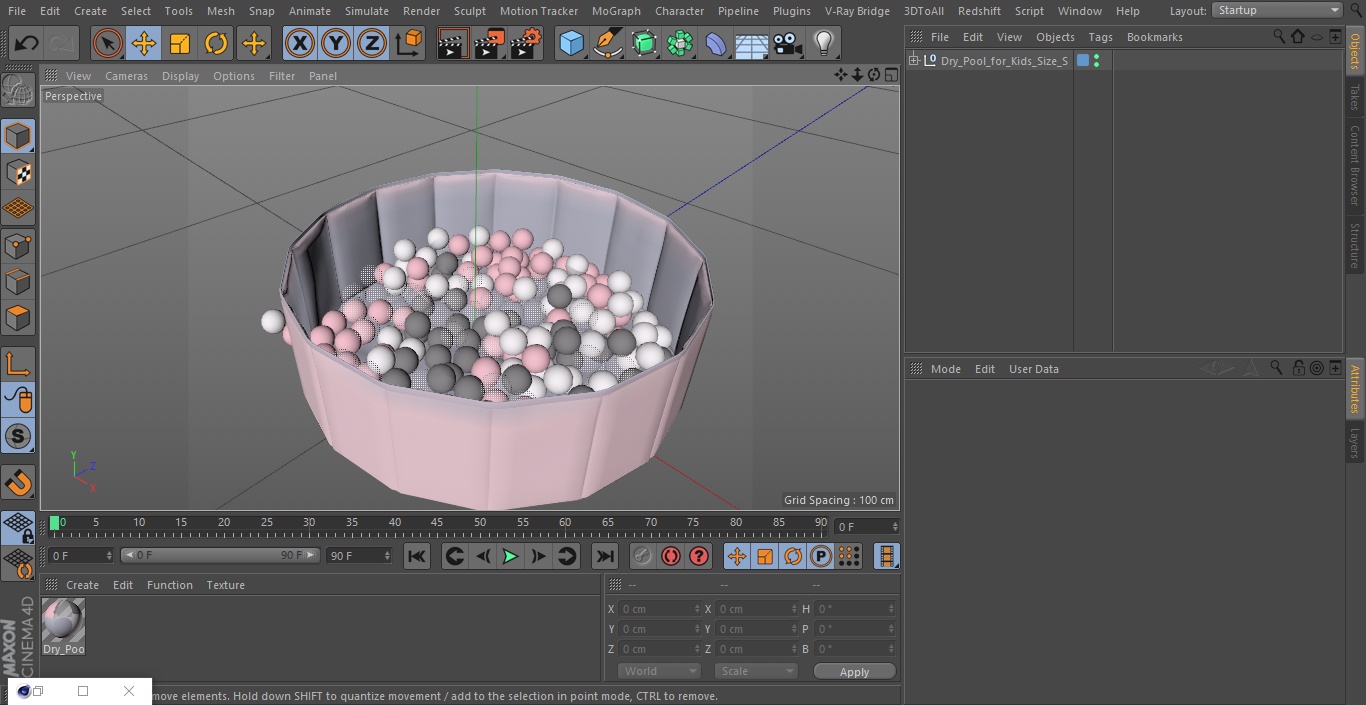Toggle Z axis lock

(372, 44)
